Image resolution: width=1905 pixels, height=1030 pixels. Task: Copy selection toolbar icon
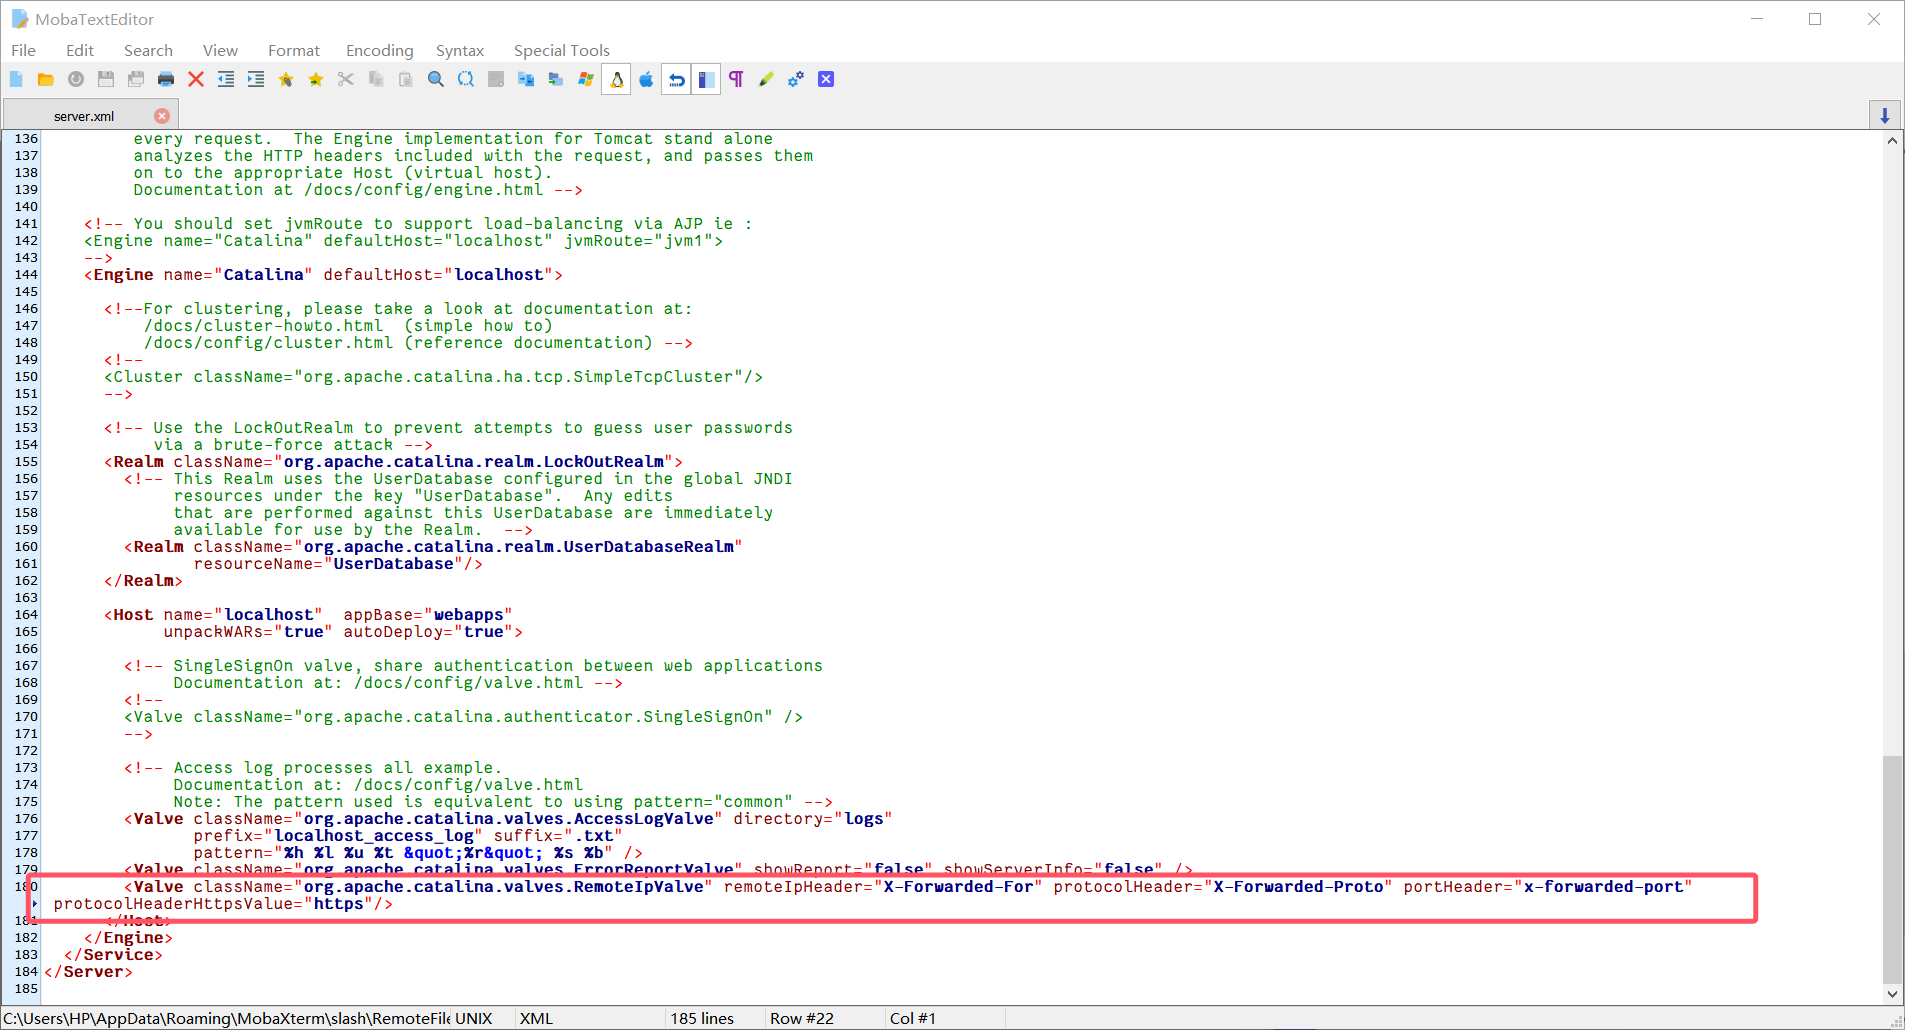click(376, 79)
